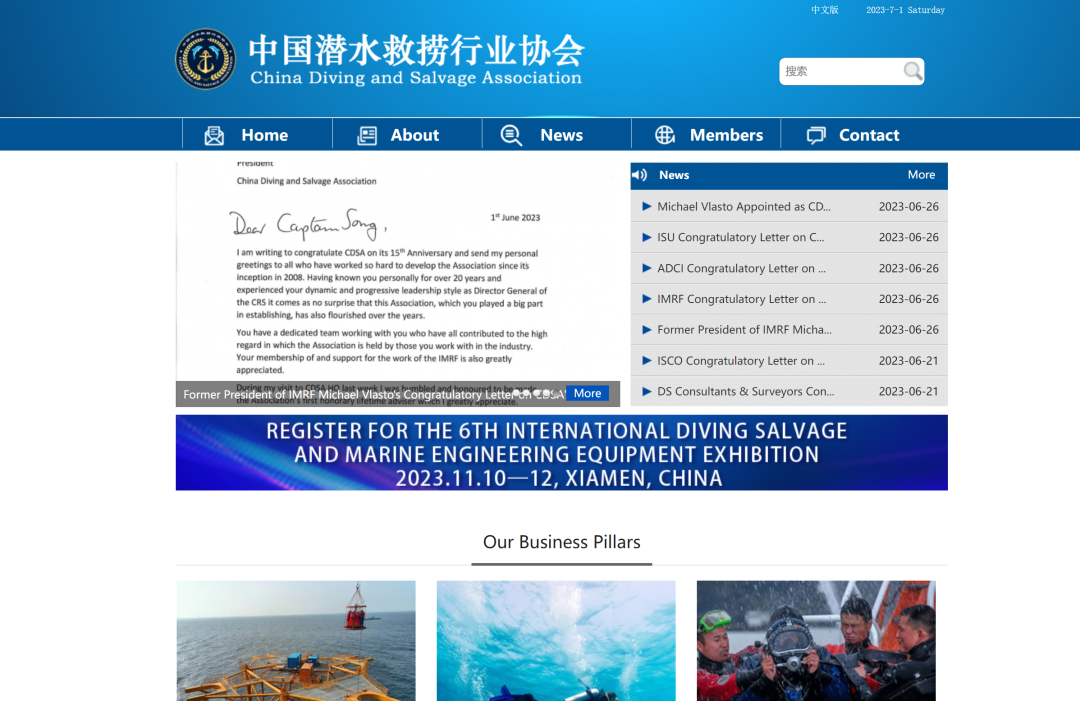Click arrow beside Michael Vlasto Appointed news
This screenshot has height=701, width=1080.
tap(647, 206)
